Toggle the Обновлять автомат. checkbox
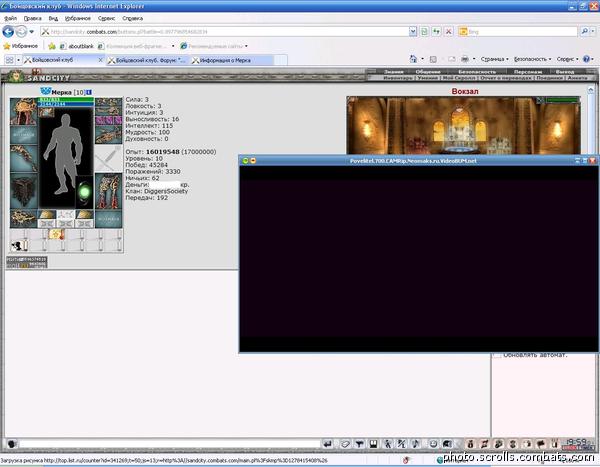This screenshot has width=600, height=467. 497,355
